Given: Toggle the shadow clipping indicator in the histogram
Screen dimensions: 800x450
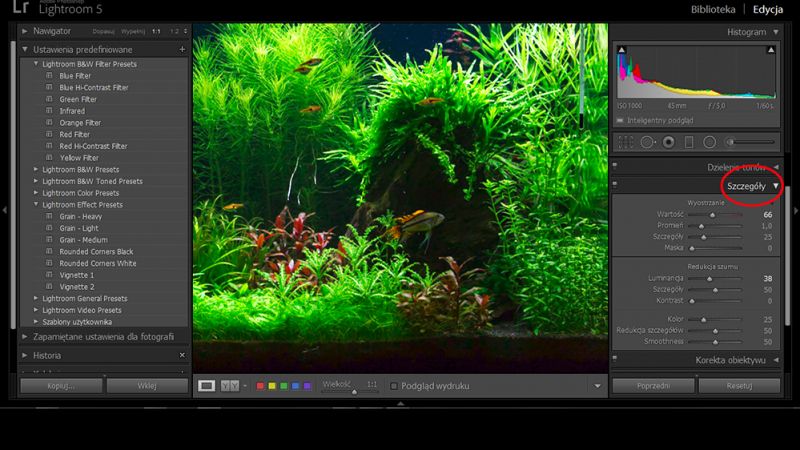Looking at the screenshot, I should pyautogui.click(x=621, y=49).
